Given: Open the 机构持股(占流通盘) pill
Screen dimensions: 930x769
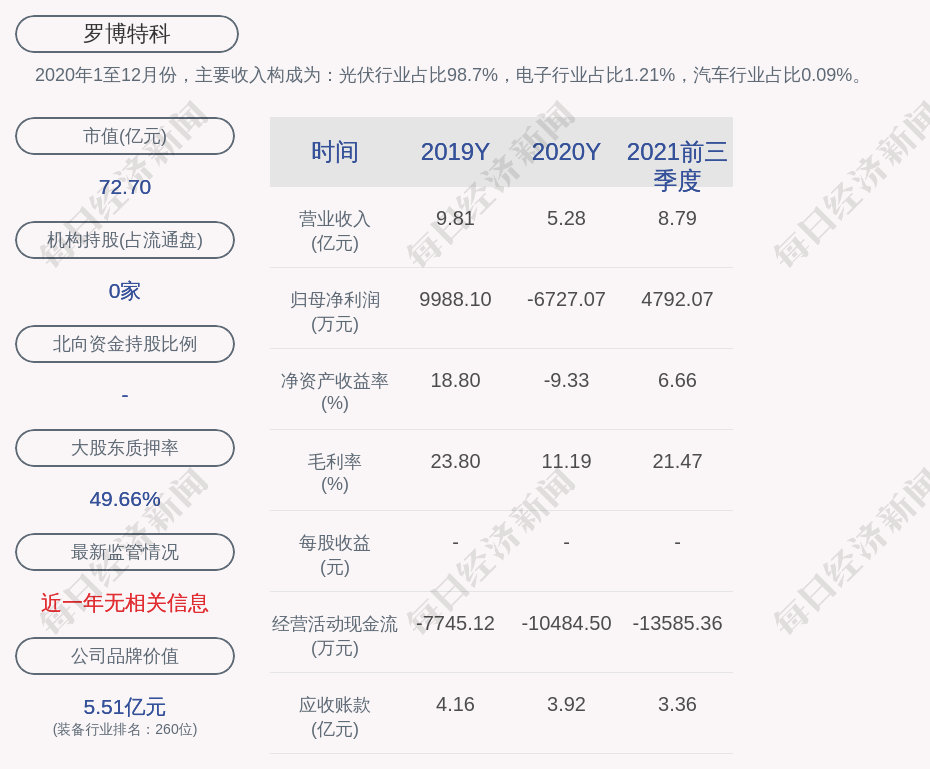Looking at the screenshot, I should coord(124,240).
